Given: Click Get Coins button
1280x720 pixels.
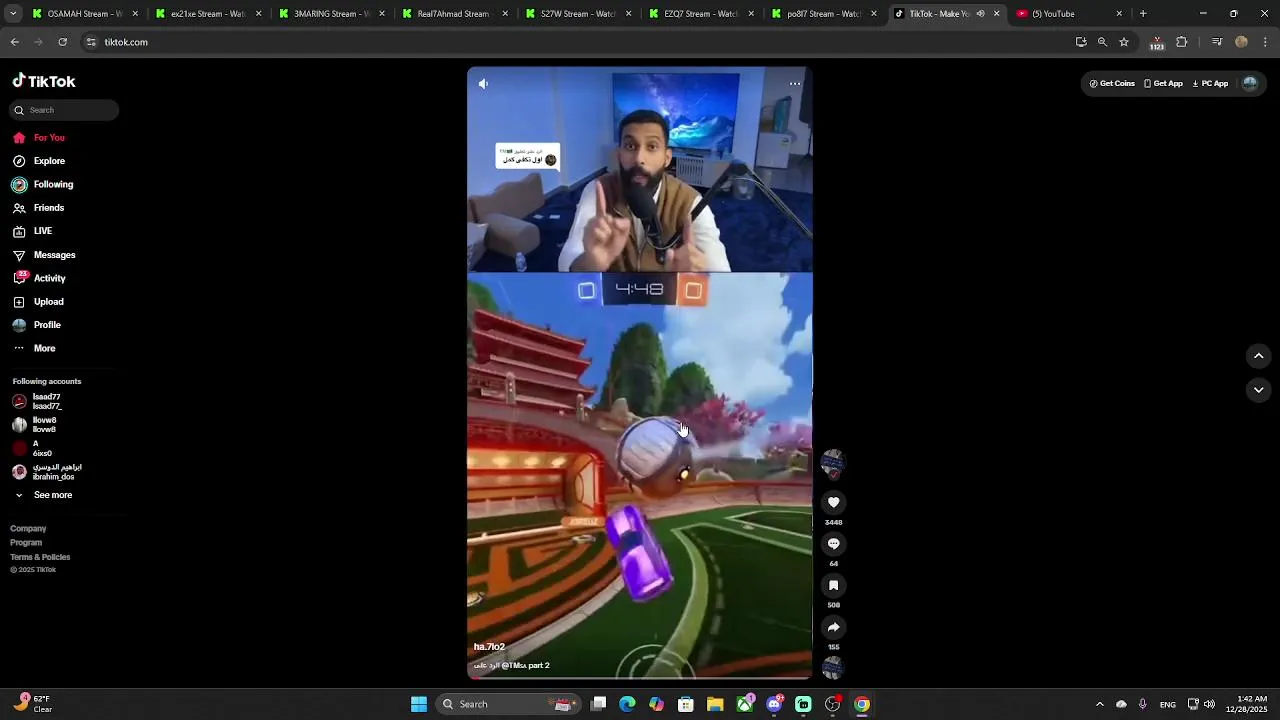Looking at the screenshot, I should 1112,84.
